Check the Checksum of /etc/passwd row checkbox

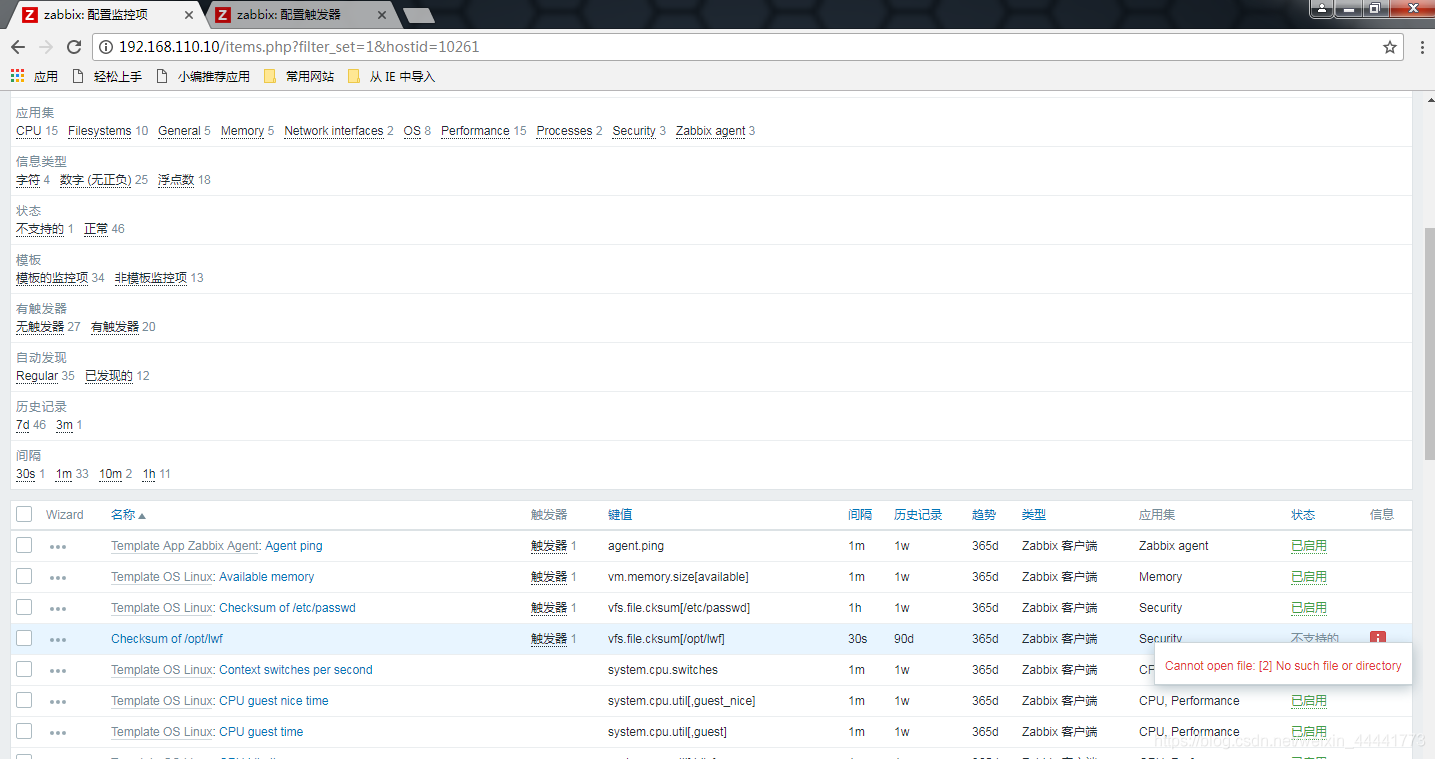click(x=24, y=607)
